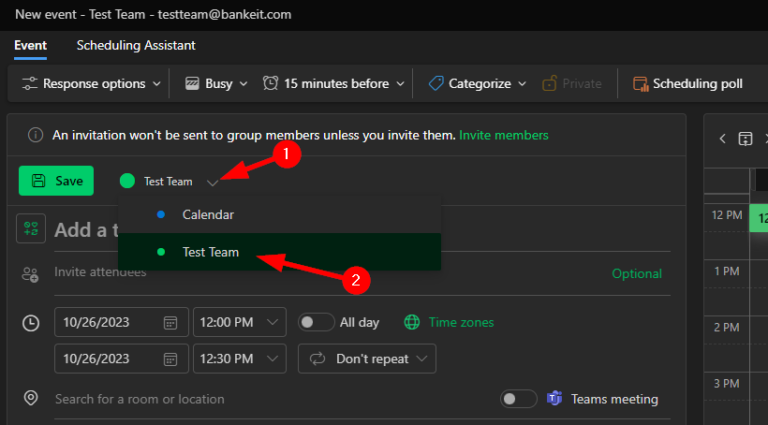Screen dimensions: 768x425
Task: Open the start date calendar picker icon
Action: click(x=170, y=323)
